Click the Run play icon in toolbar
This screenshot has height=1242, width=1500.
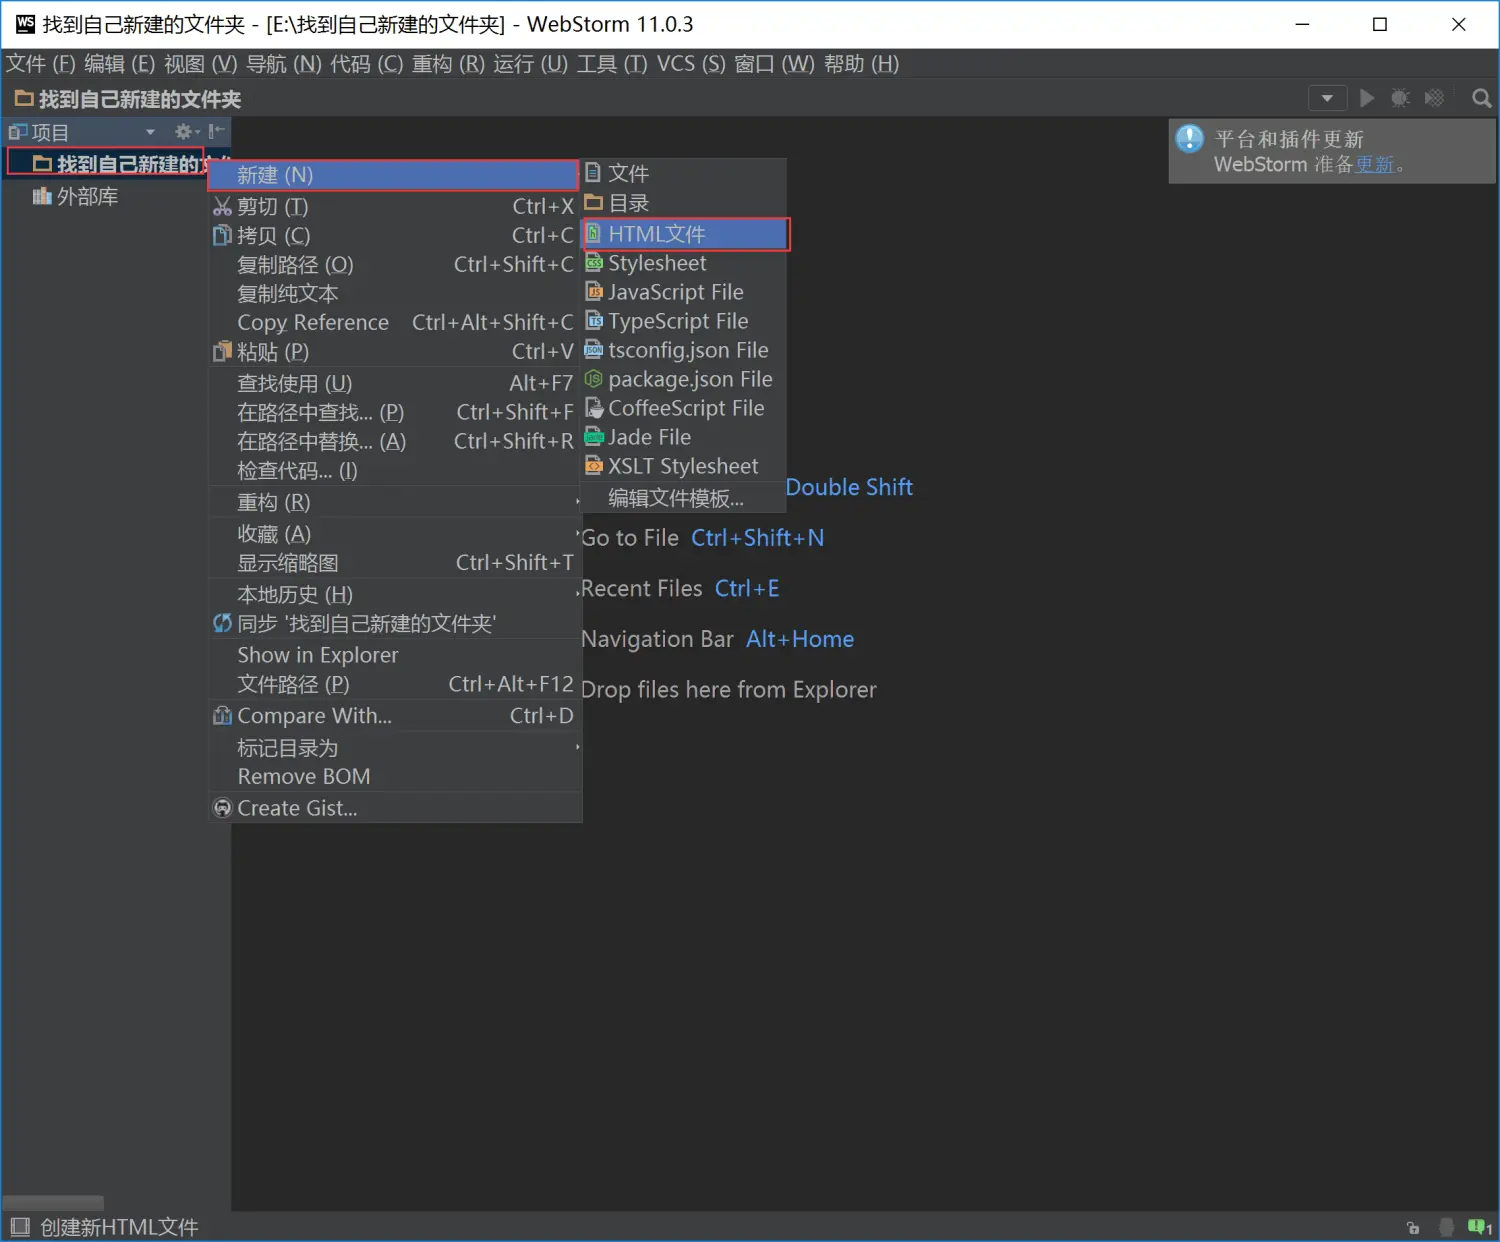1367,98
